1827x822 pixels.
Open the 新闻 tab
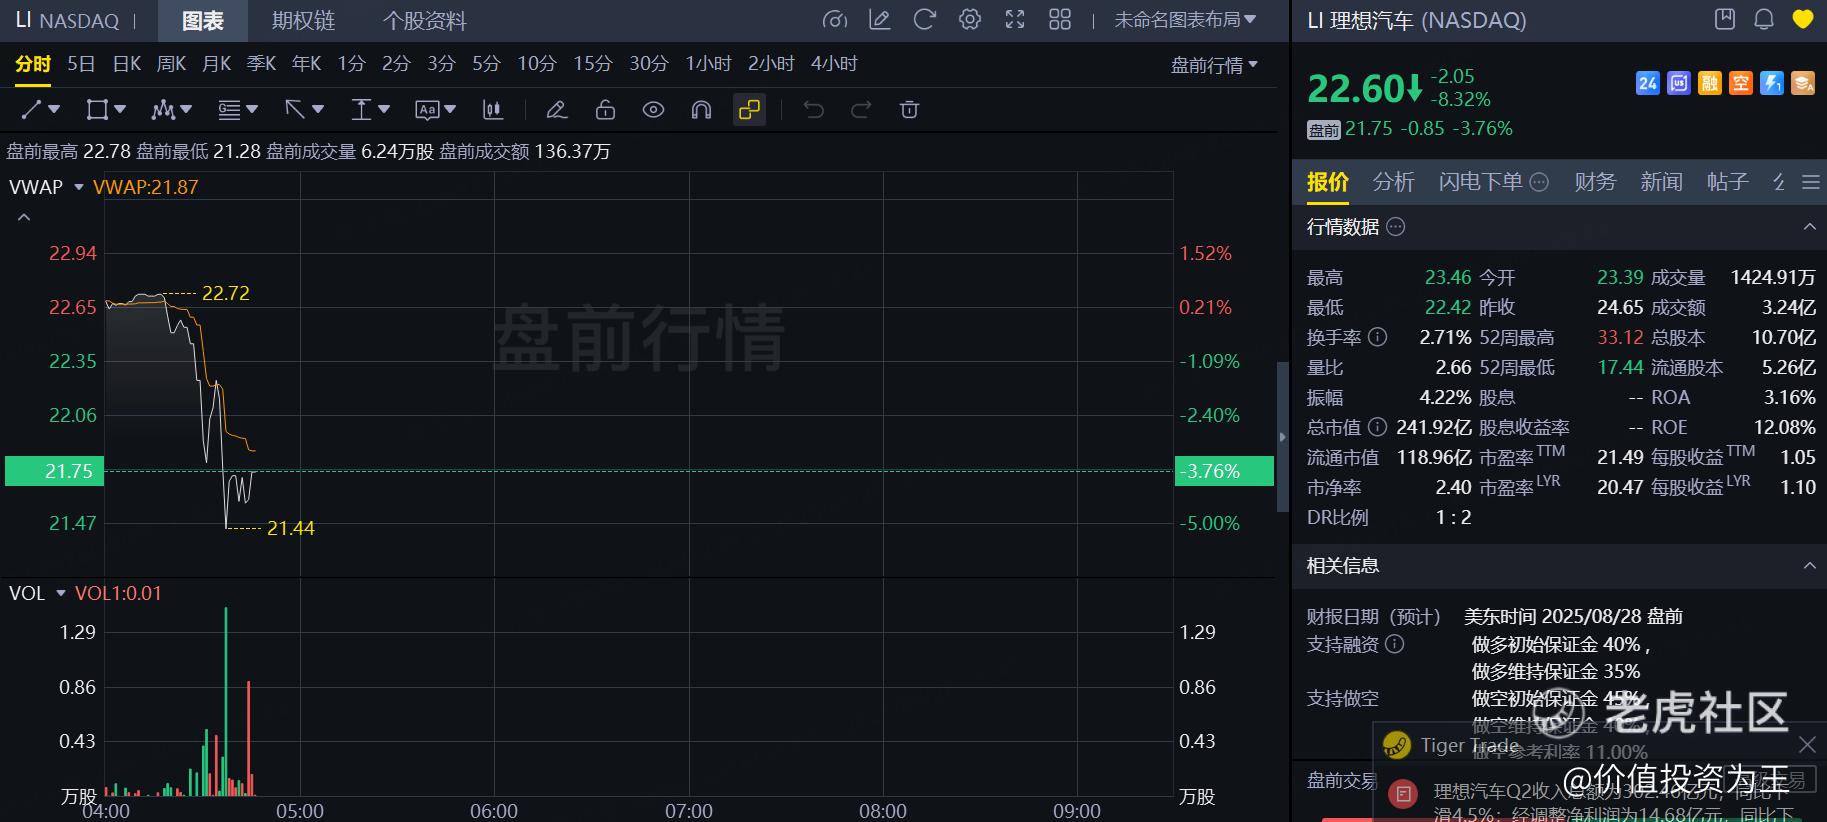coord(1661,182)
